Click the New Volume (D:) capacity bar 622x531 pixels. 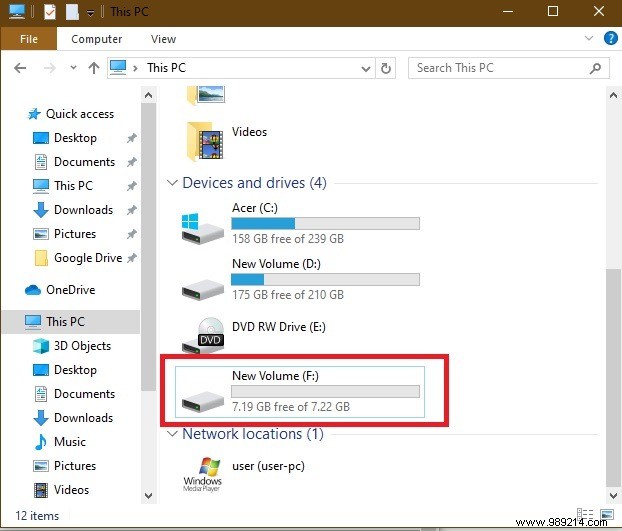coord(325,280)
